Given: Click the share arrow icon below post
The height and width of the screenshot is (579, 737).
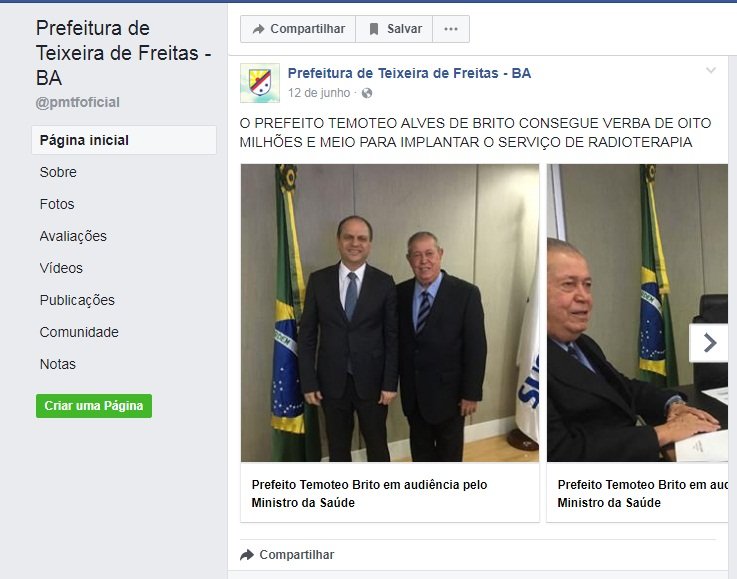Looking at the screenshot, I should click(247, 555).
